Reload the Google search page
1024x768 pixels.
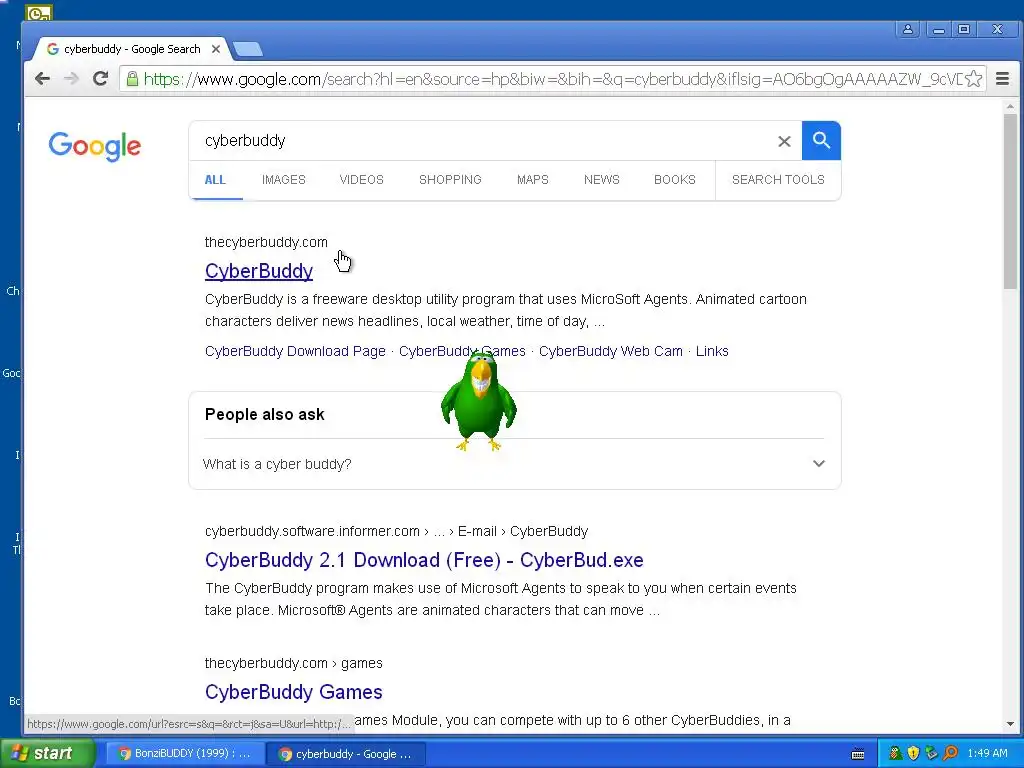(x=100, y=79)
